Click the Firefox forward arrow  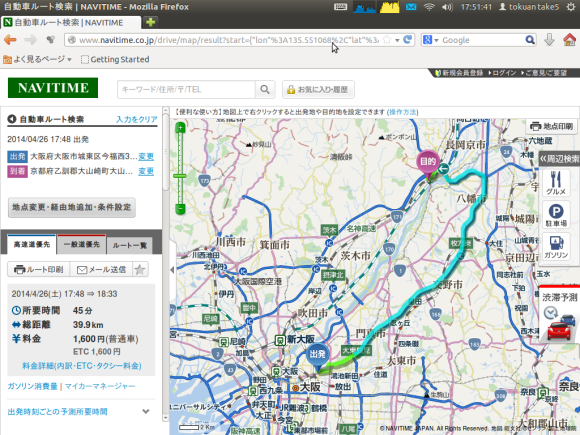30,40
